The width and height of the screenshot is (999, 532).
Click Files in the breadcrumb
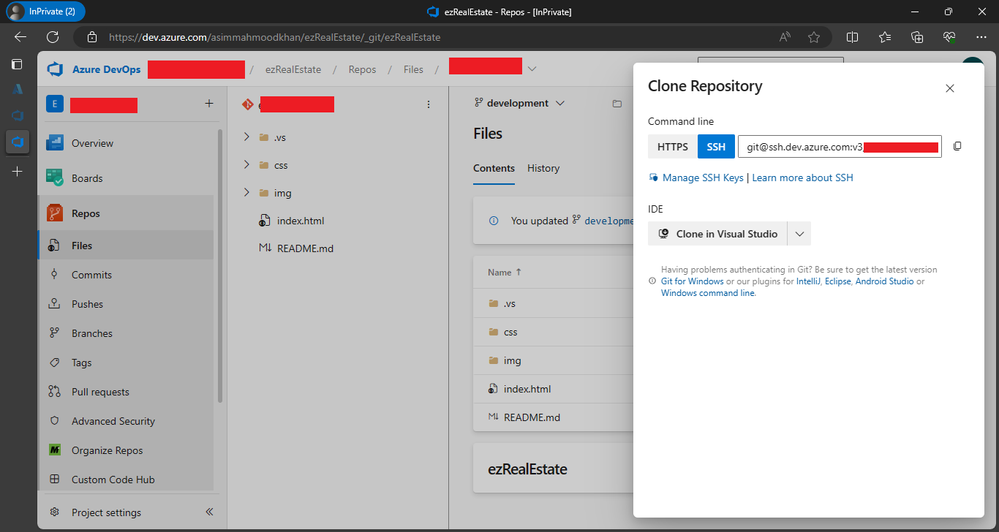click(413, 69)
